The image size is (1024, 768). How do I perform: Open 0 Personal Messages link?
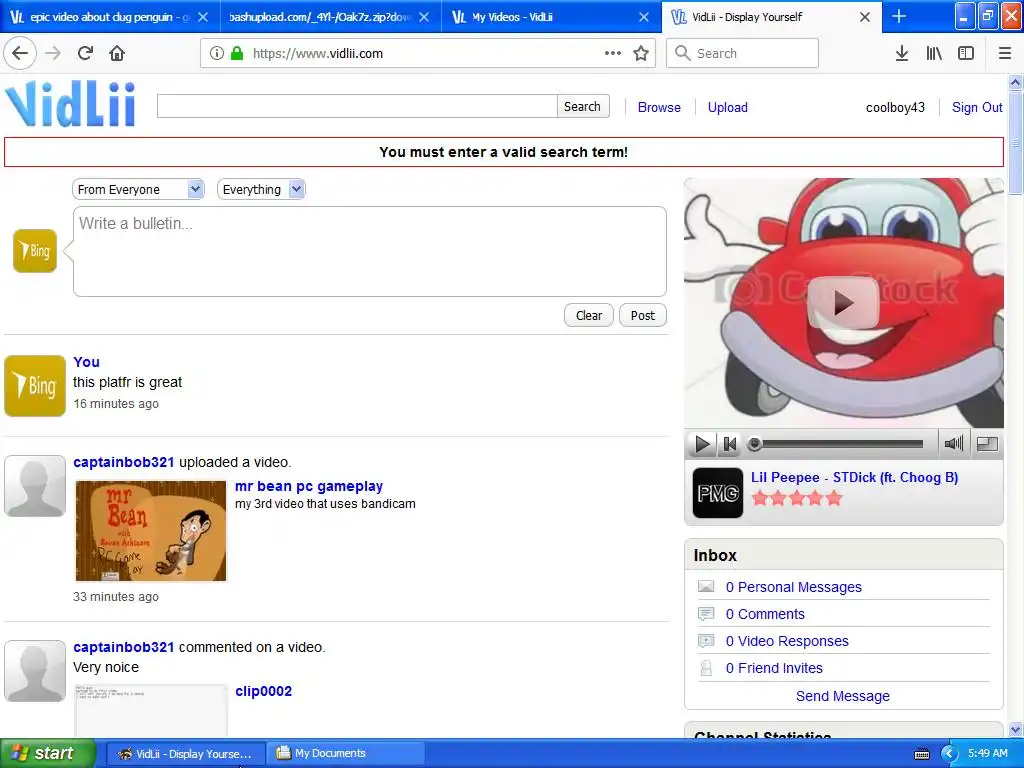(x=793, y=587)
